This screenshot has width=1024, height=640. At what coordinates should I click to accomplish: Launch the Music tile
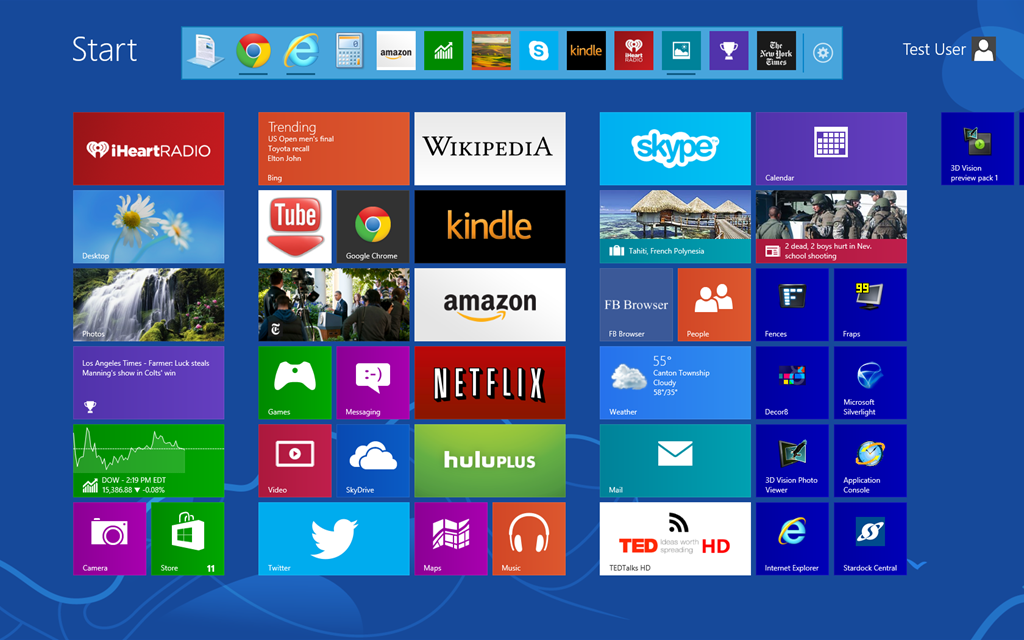pos(529,539)
